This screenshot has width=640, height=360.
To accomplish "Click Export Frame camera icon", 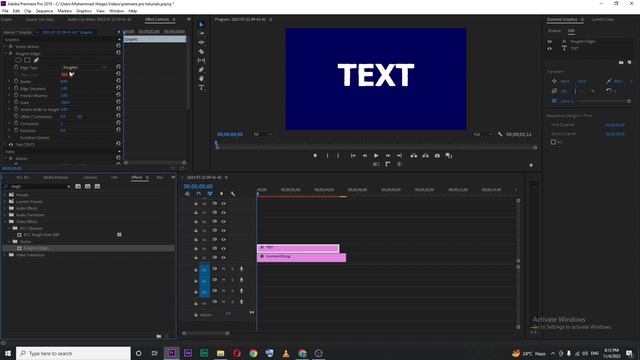I will point(437,156).
